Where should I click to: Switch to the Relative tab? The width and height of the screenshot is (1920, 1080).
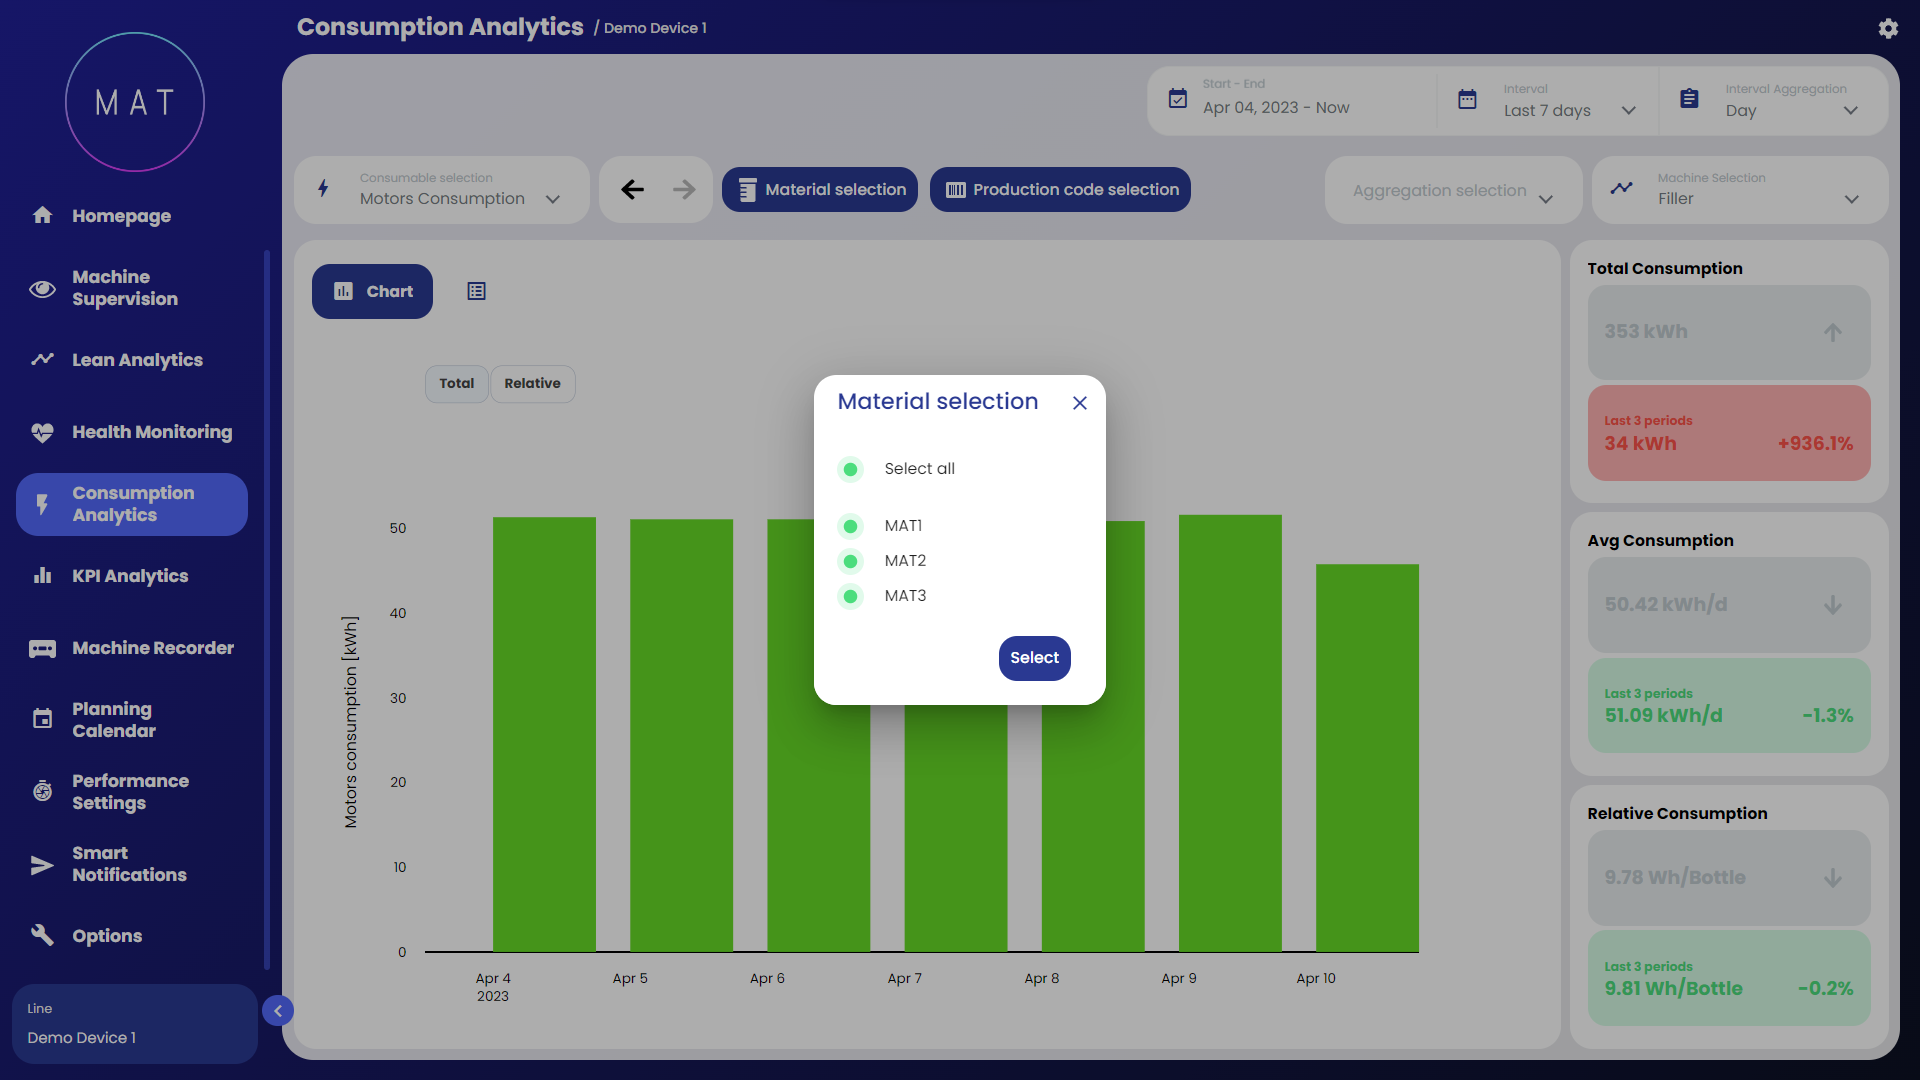pyautogui.click(x=532, y=383)
